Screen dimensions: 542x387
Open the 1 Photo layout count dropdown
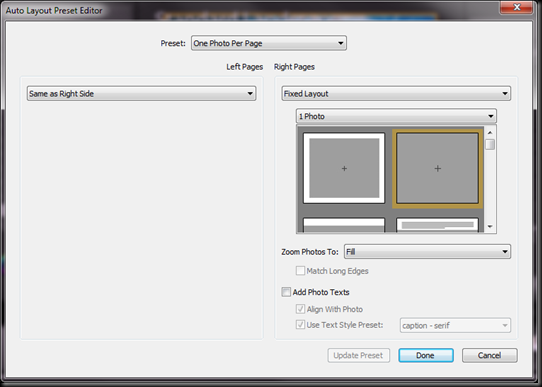pos(396,116)
